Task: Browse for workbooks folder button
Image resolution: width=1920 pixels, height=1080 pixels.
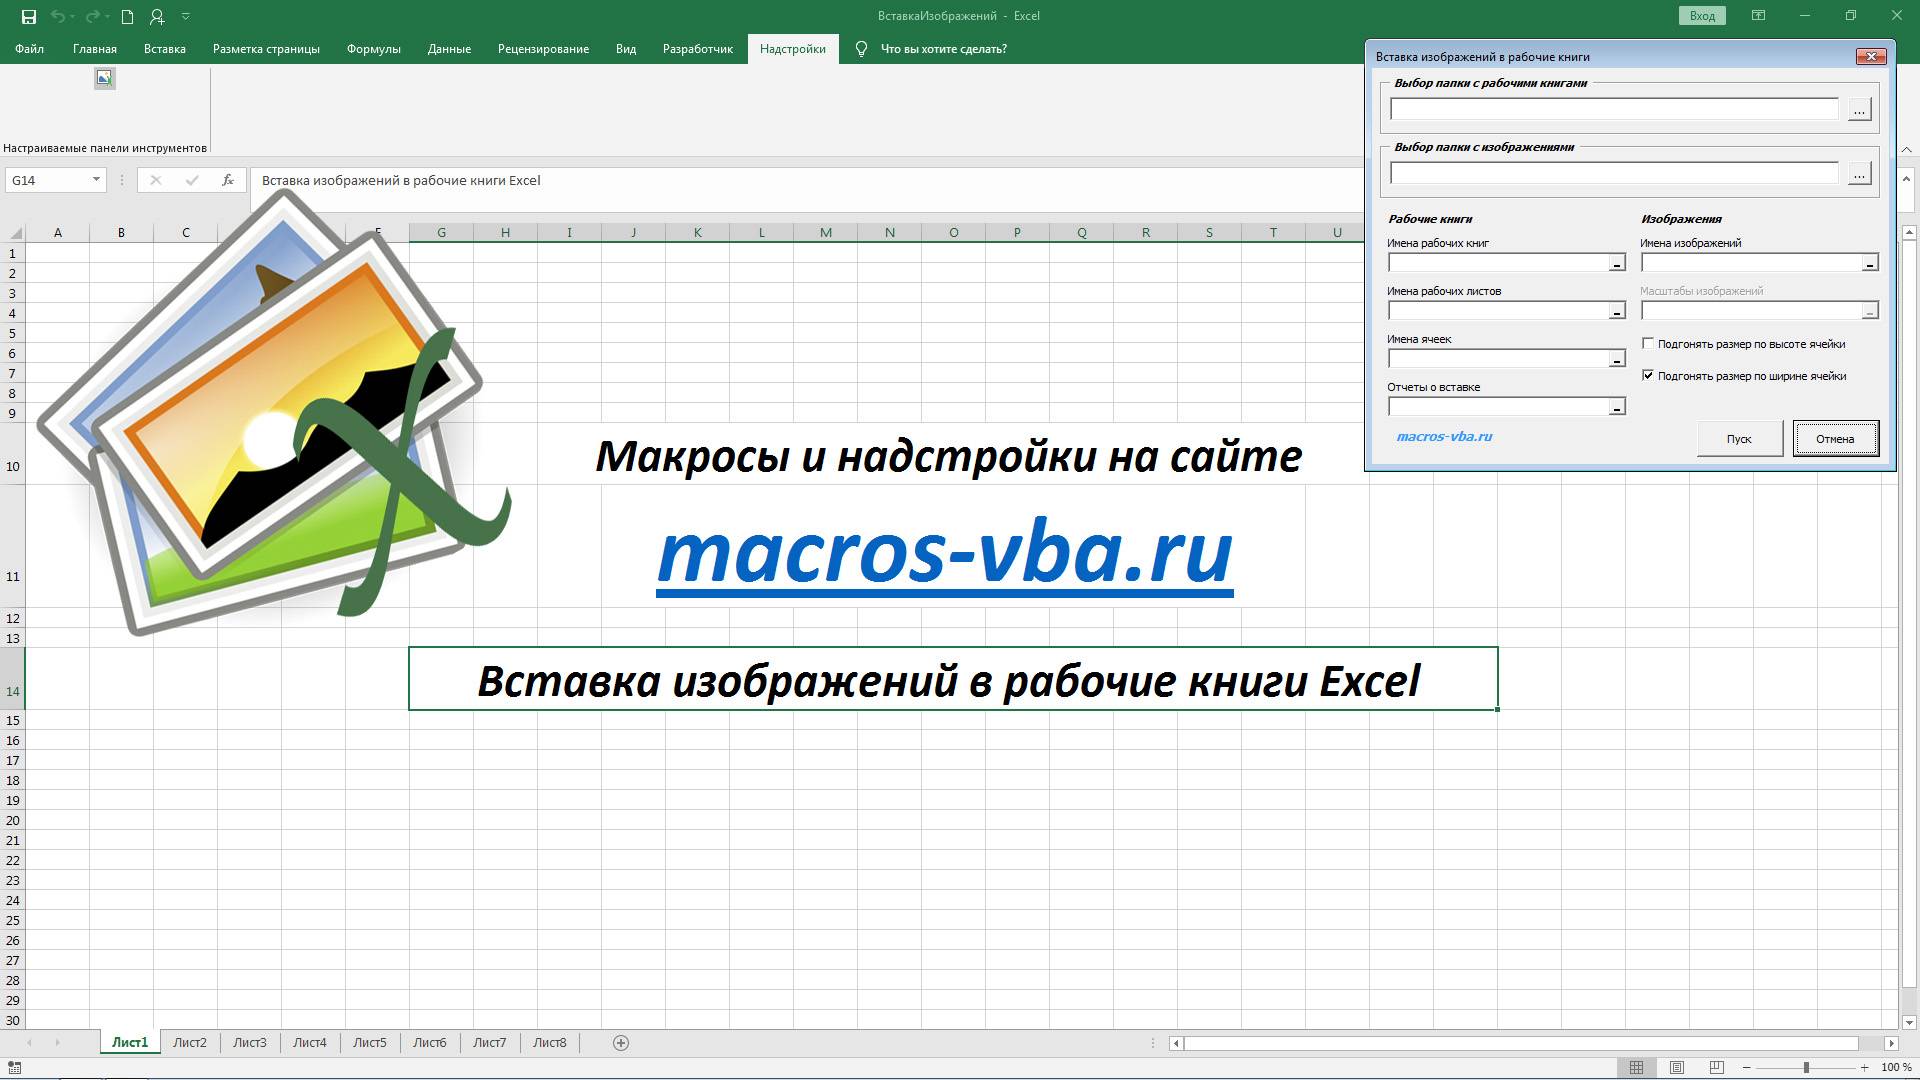Action: pyautogui.click(x=1859, y=110)
